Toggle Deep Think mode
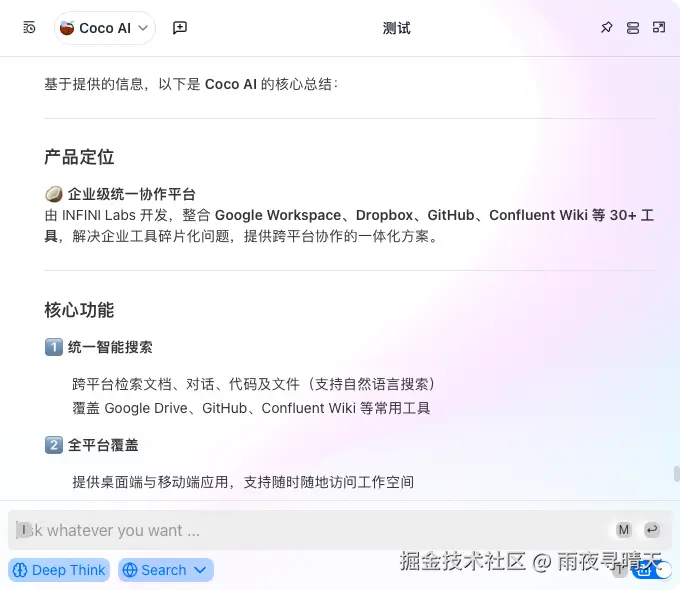The width and height of the screenshot is (680, 590). pyautogui.click(x=59, y=570)
